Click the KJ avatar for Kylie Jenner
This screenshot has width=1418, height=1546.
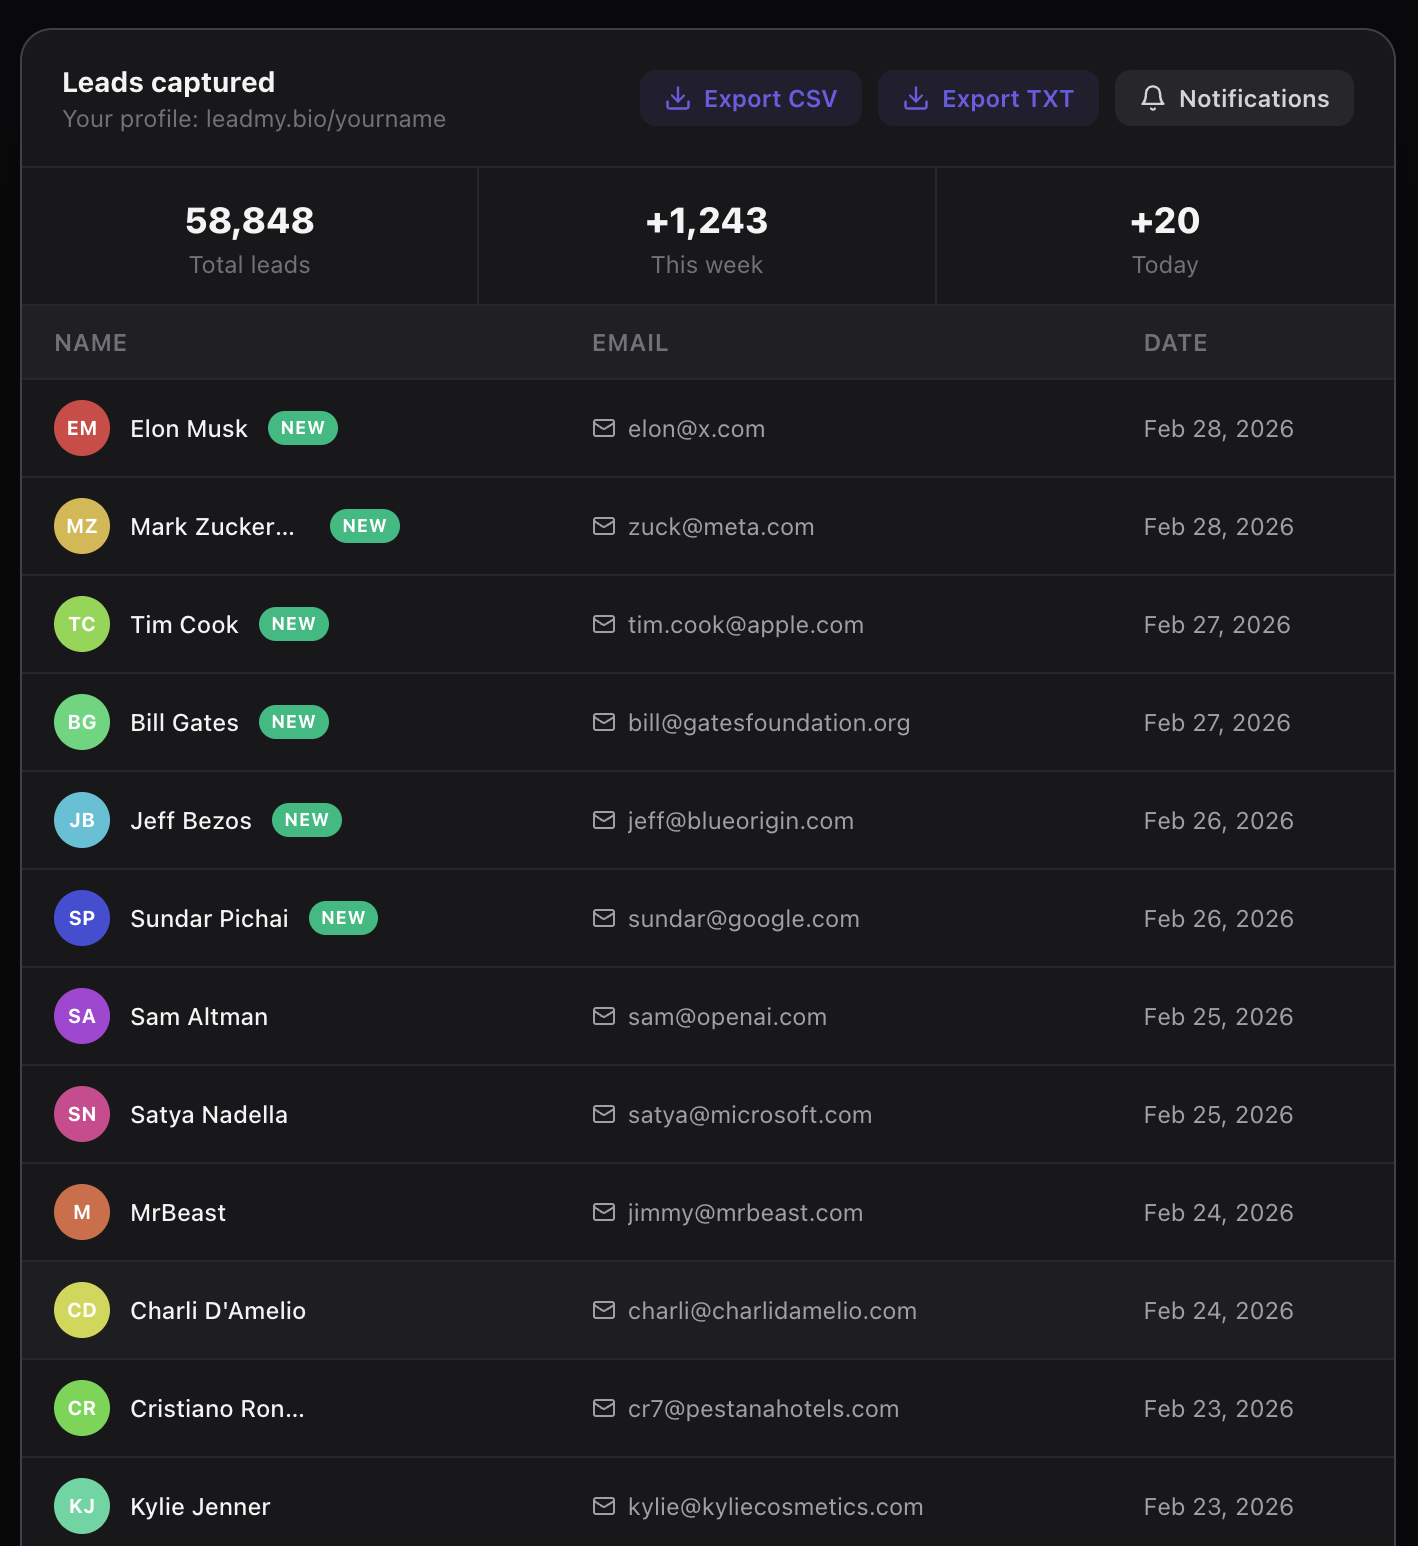click(x=82, y=1506)
